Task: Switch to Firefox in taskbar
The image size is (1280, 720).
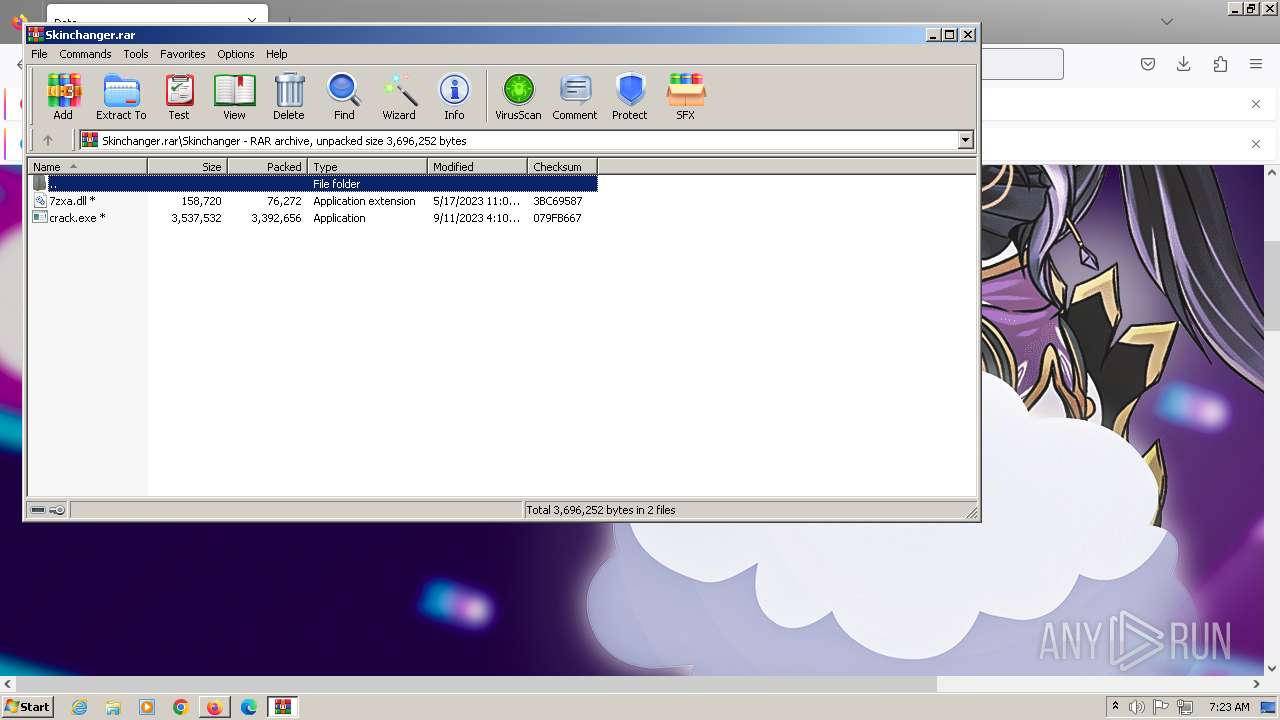Action: 215,707
